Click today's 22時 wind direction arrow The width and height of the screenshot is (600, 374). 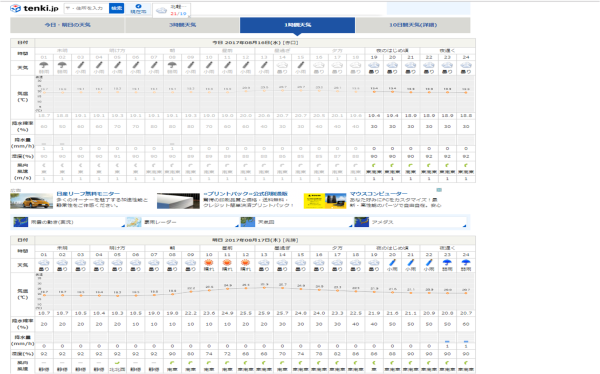click(429, 165)
